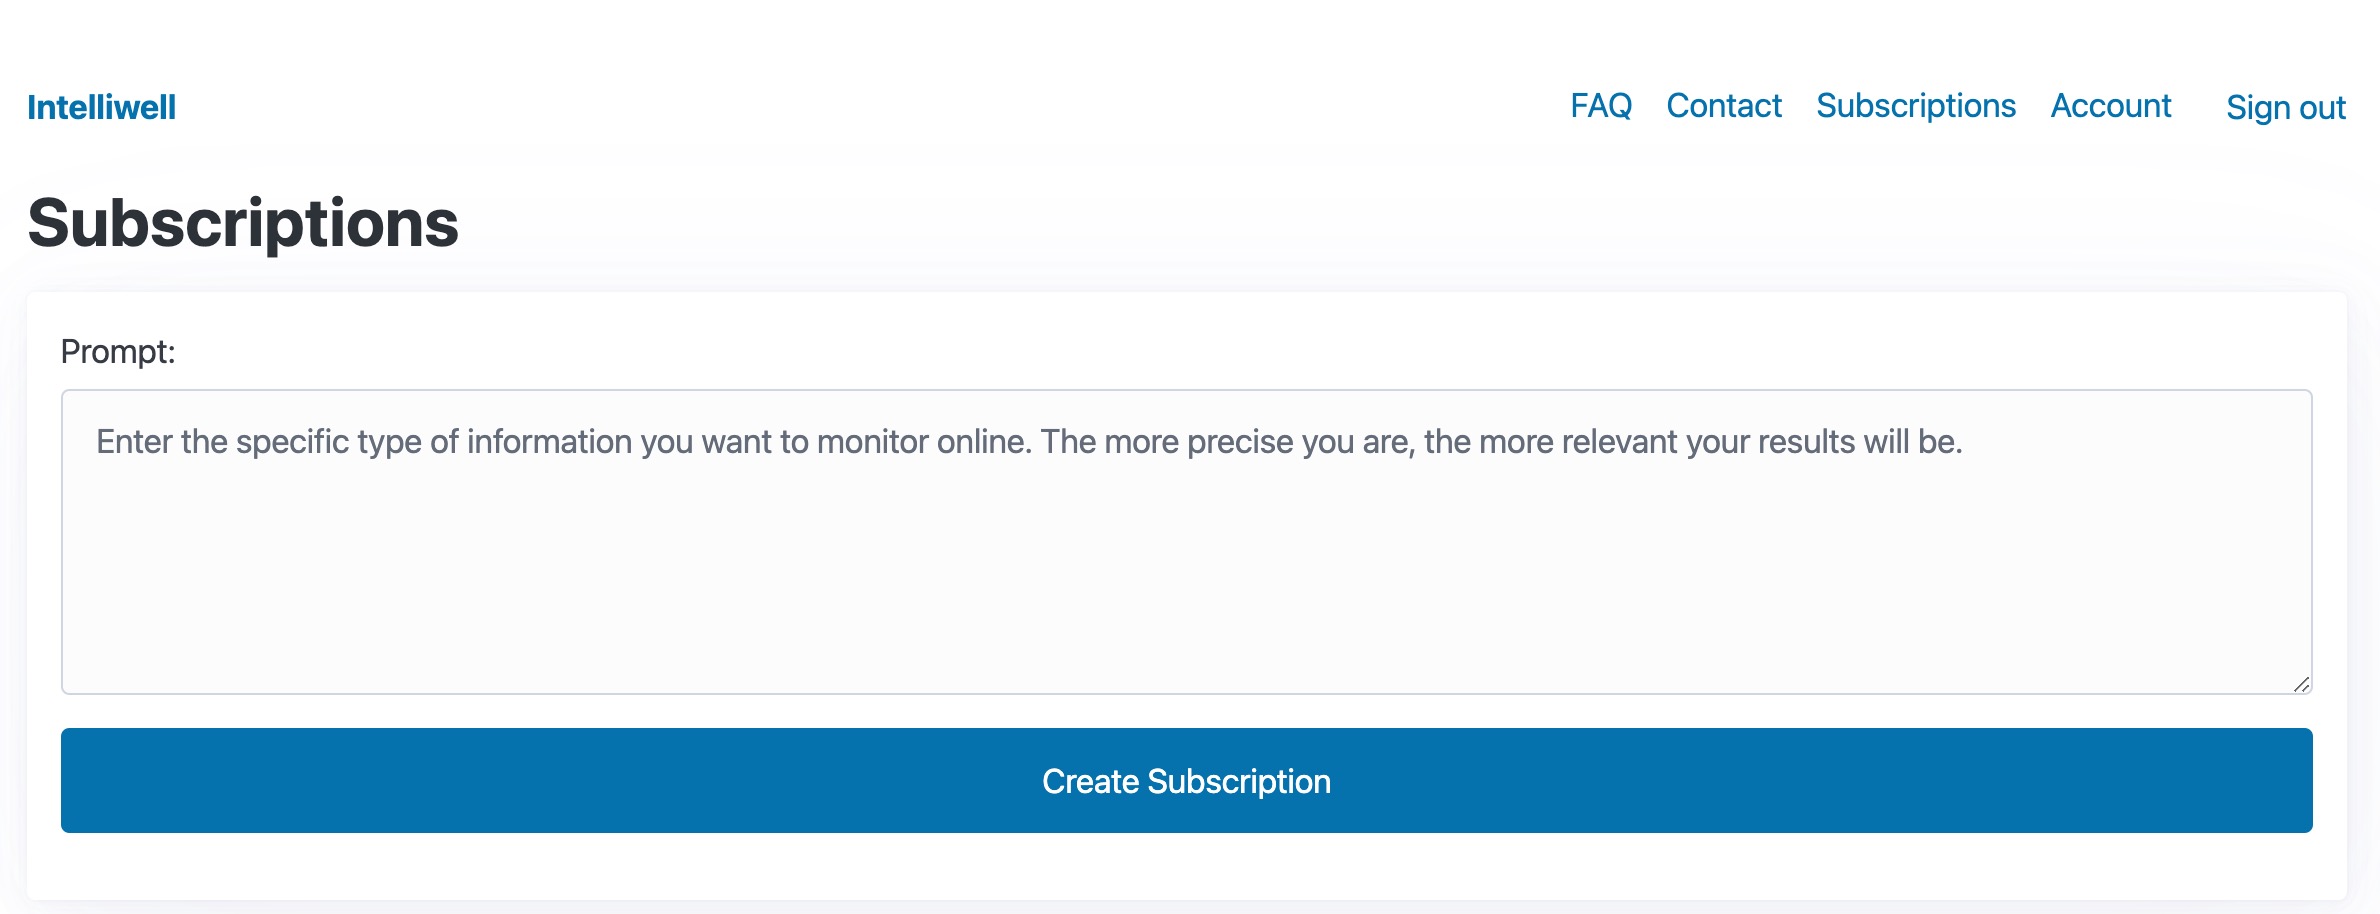Go to the Contact page
This screenshot has width=2380, height=914.
click(1723, 105)
